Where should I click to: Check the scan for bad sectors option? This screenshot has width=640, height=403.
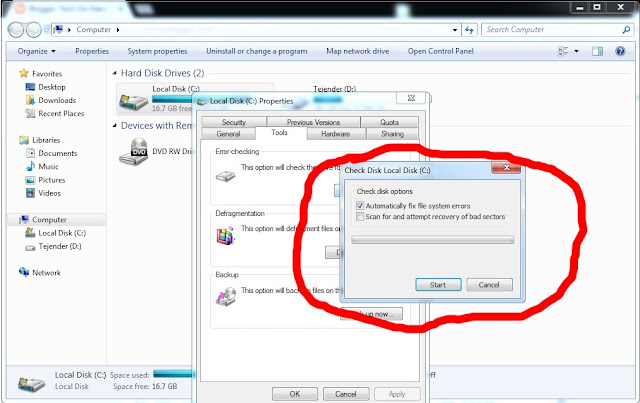pyautogui.click(x=360, y=217)
